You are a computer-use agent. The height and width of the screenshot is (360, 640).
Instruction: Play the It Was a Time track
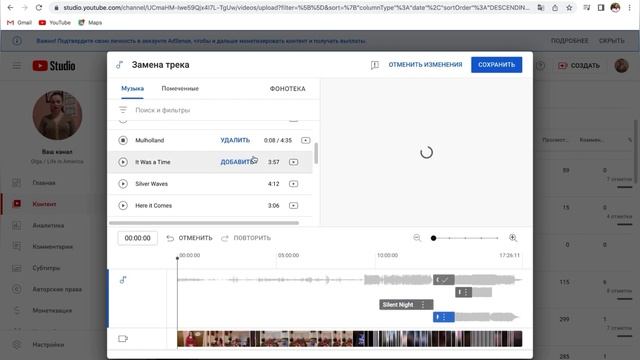[123, 162]
